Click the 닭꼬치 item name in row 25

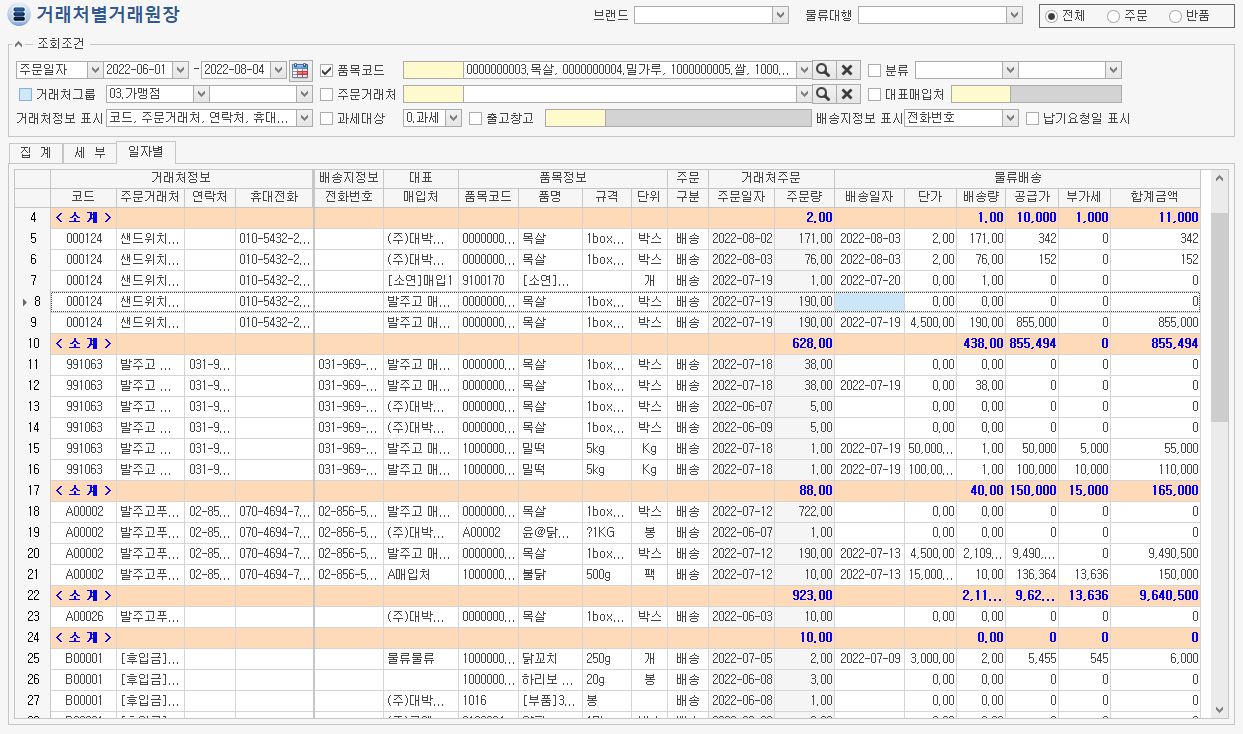click(550, 658)
